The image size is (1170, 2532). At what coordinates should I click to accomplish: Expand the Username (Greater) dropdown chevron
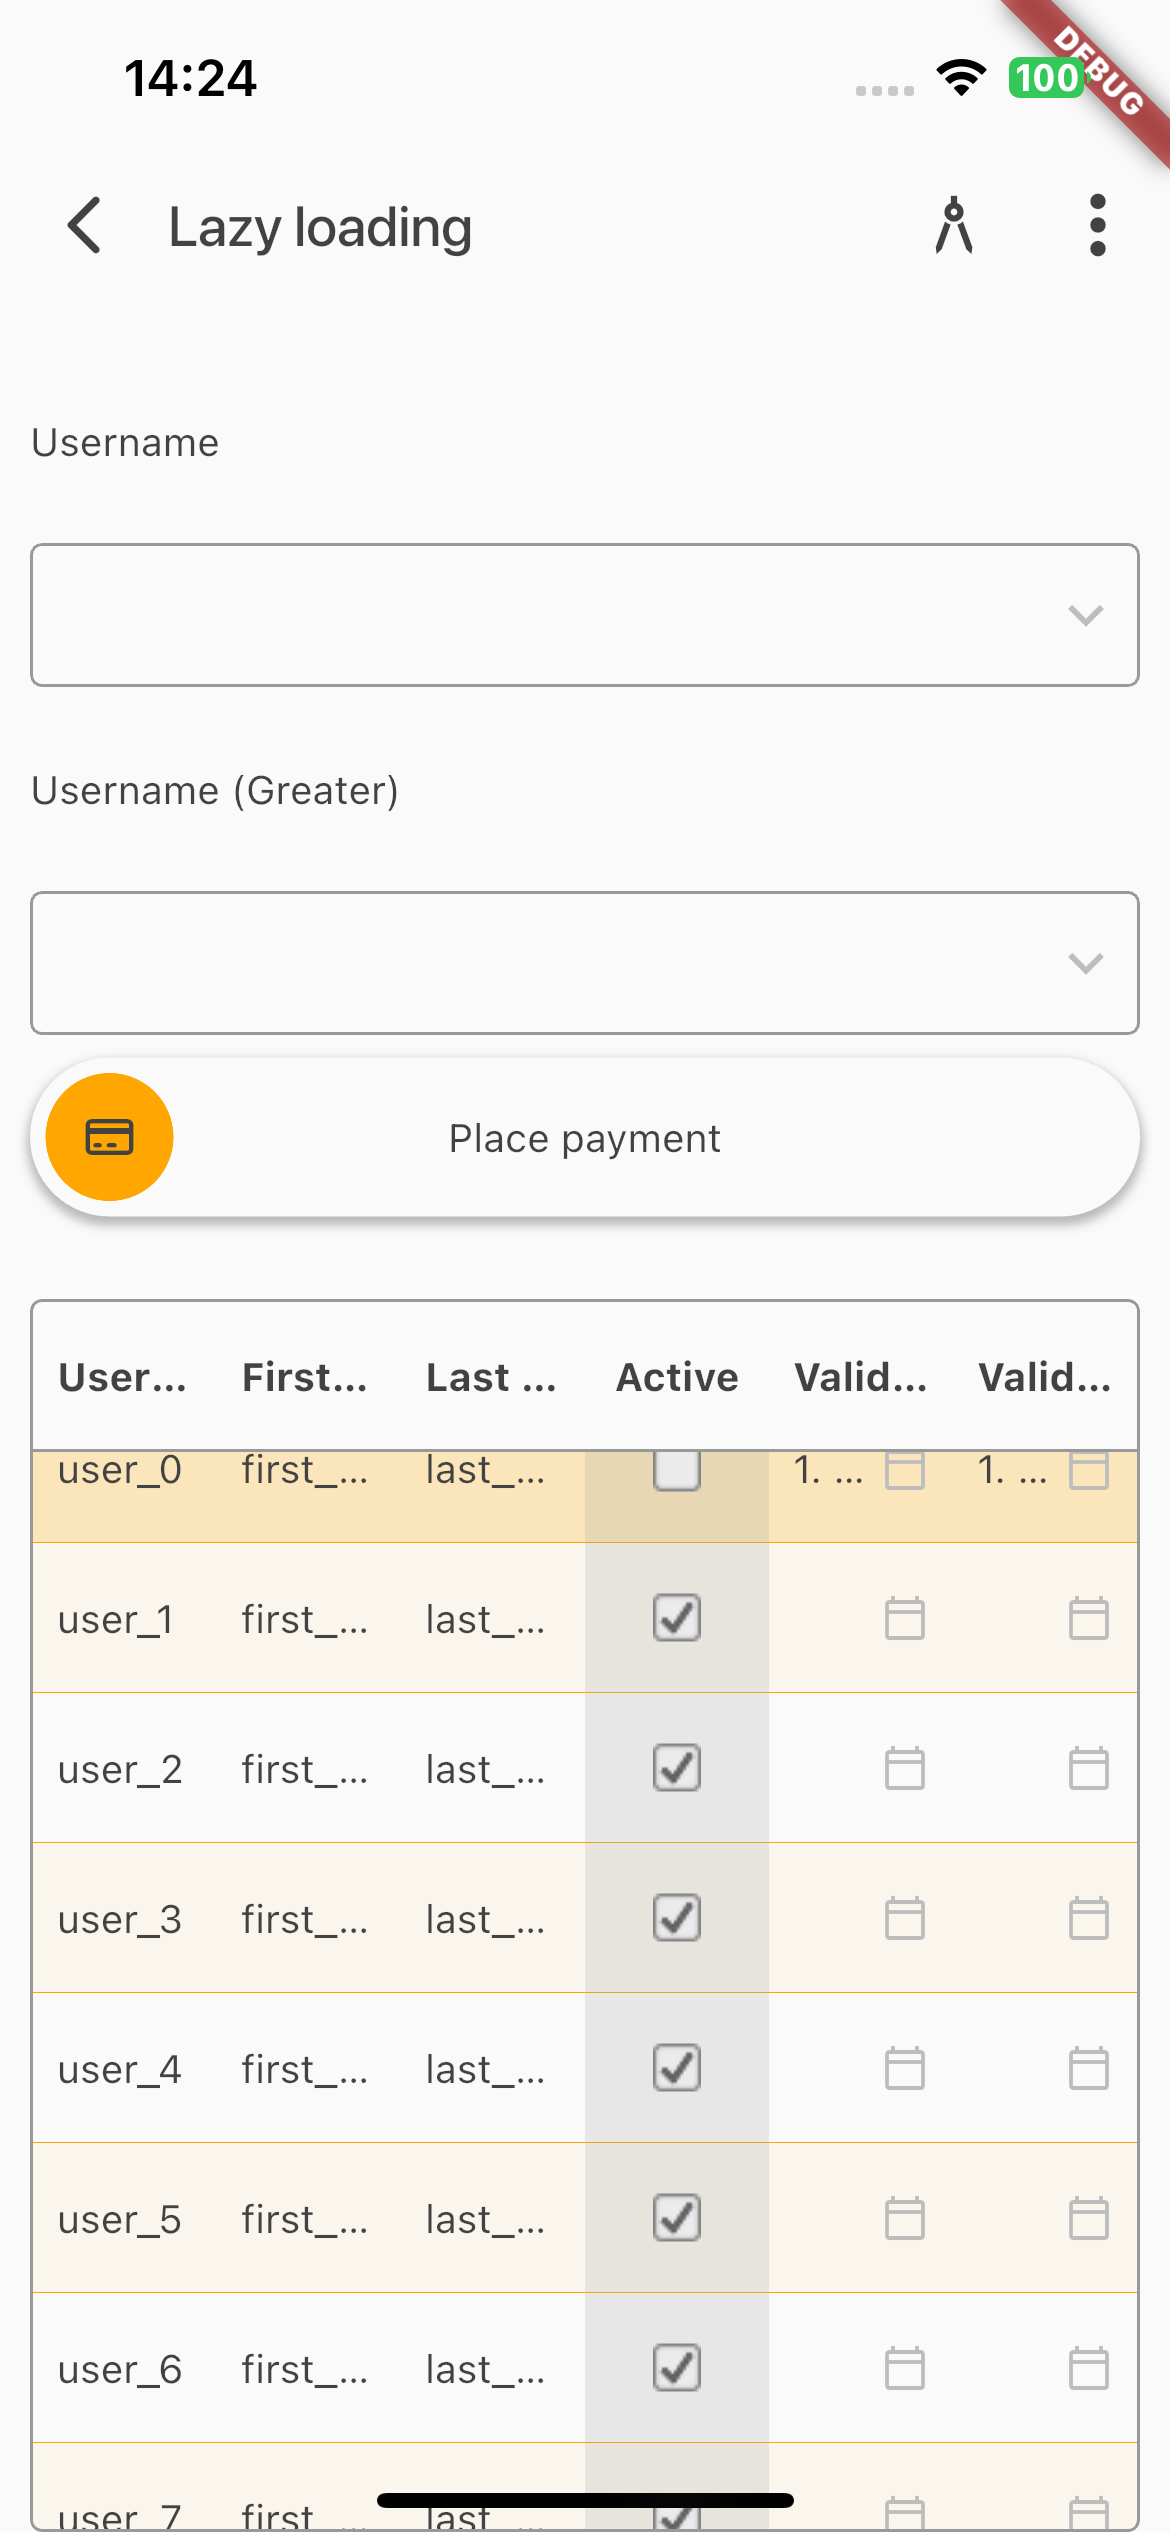point(1085,963)
